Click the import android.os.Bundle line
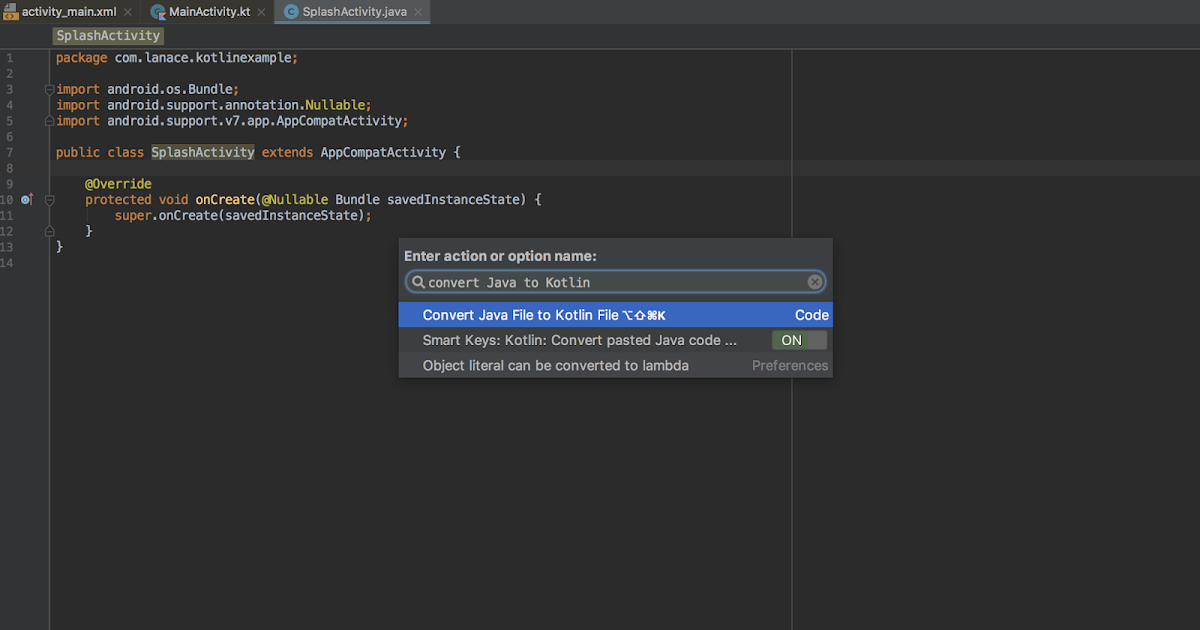1200x630 pixels. pyautogui.click(x=147, y=89)
